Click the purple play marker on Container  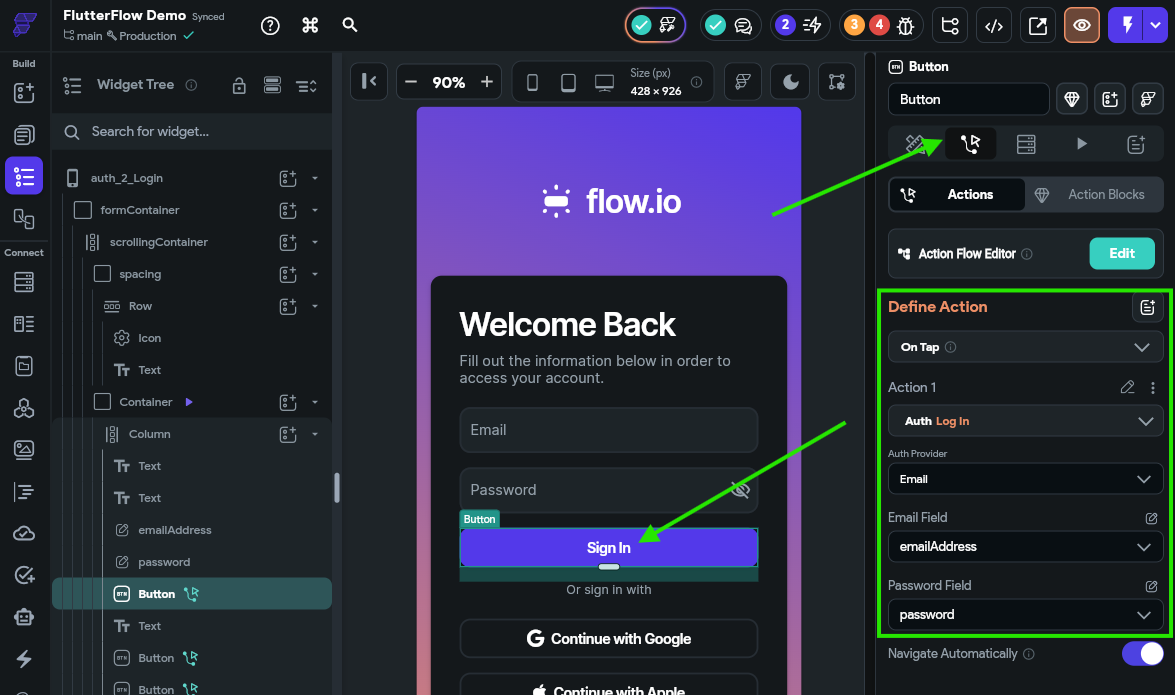click(189, 402)
